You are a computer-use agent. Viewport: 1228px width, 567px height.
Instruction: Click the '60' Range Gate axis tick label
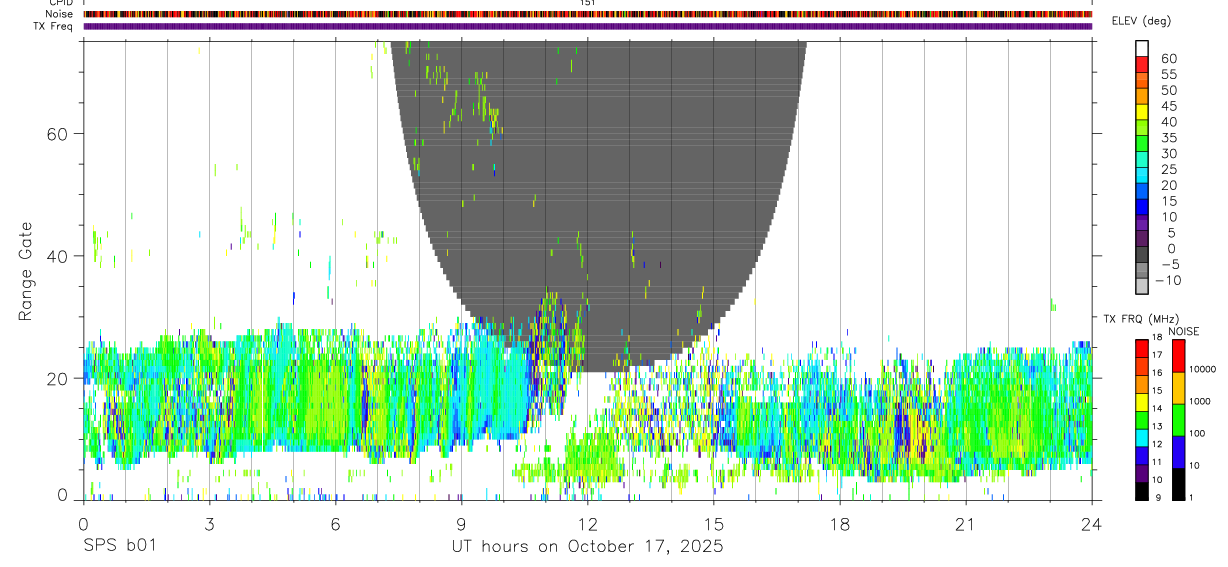pyautogui.click(x=58, y=134)
